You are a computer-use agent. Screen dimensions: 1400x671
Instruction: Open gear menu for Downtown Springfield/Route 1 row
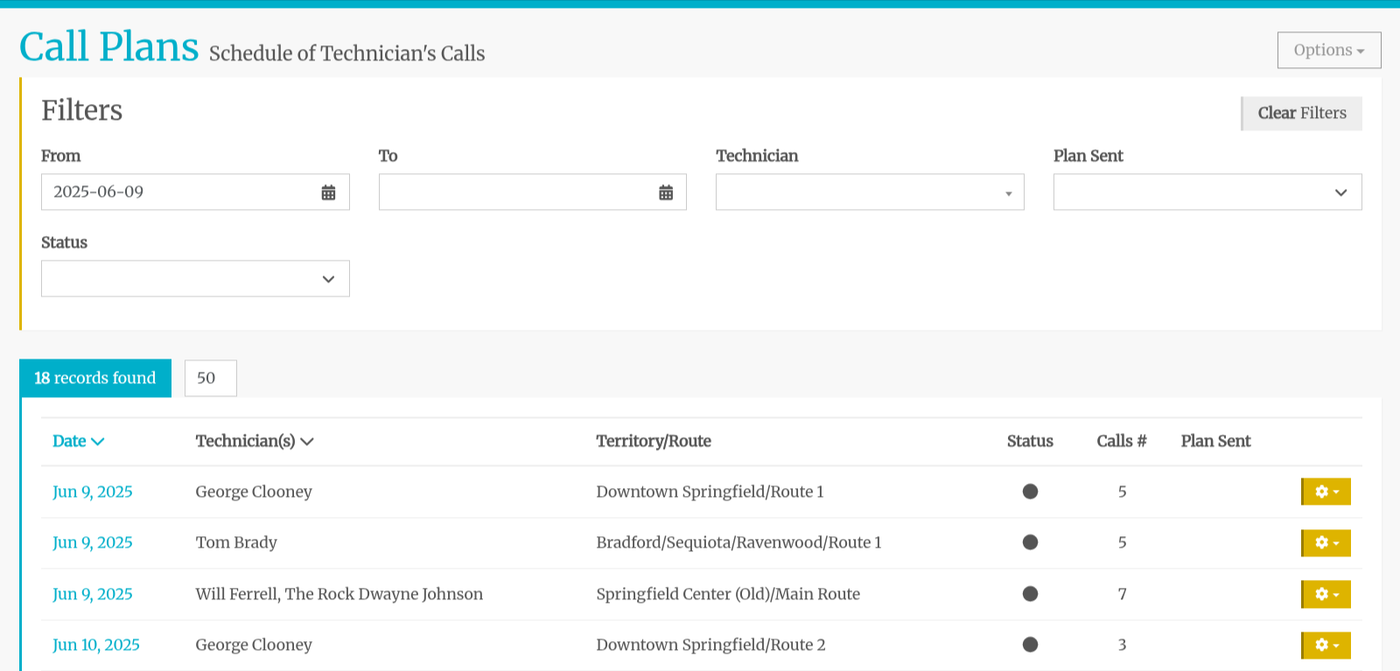[x=1325, y=492]
